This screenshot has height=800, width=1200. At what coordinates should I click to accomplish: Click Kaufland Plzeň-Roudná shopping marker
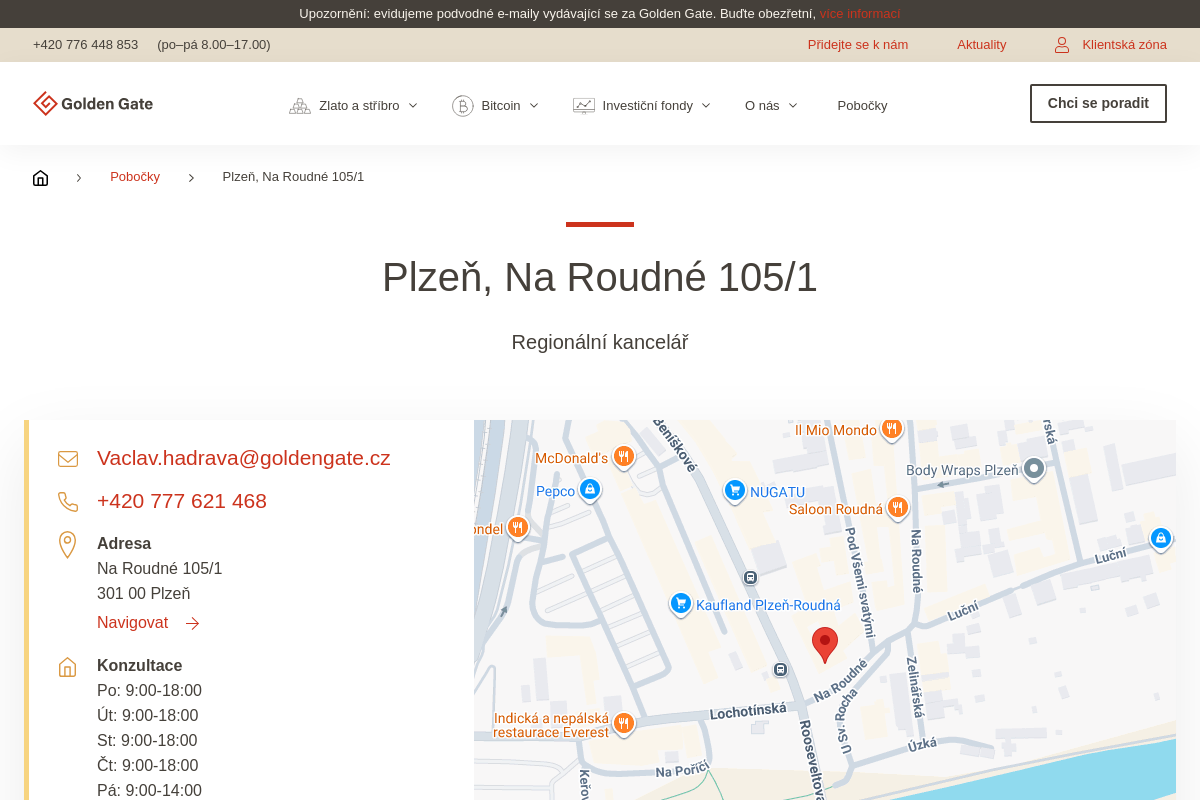pyautogui.click(x=681, y=603)
